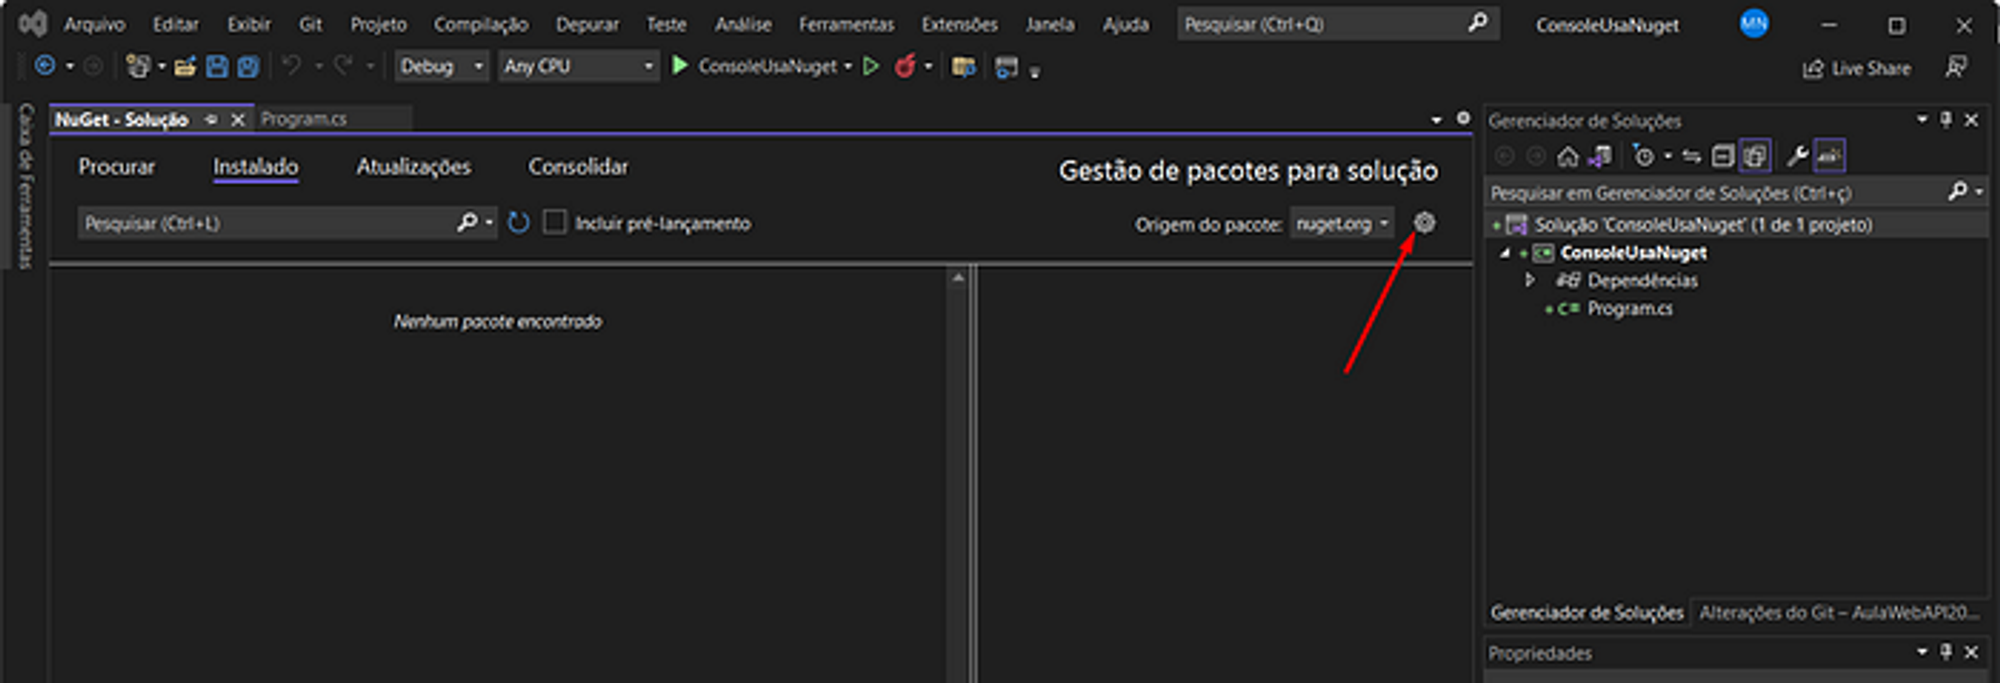2000x683 pixels.
Task: Pin the Propriedades panel
Action: click(1946, 652)
